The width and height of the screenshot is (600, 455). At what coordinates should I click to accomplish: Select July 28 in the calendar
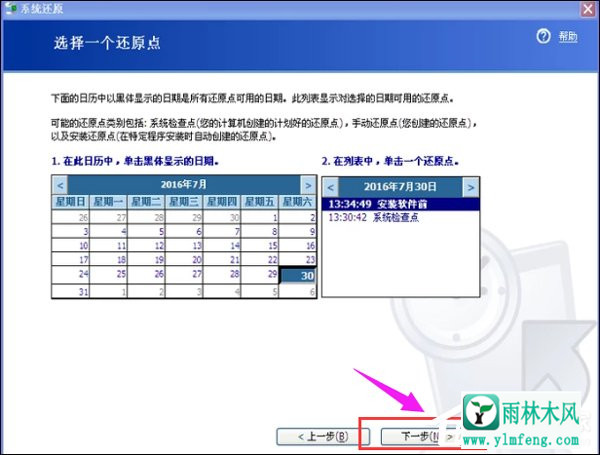[222, 274]
